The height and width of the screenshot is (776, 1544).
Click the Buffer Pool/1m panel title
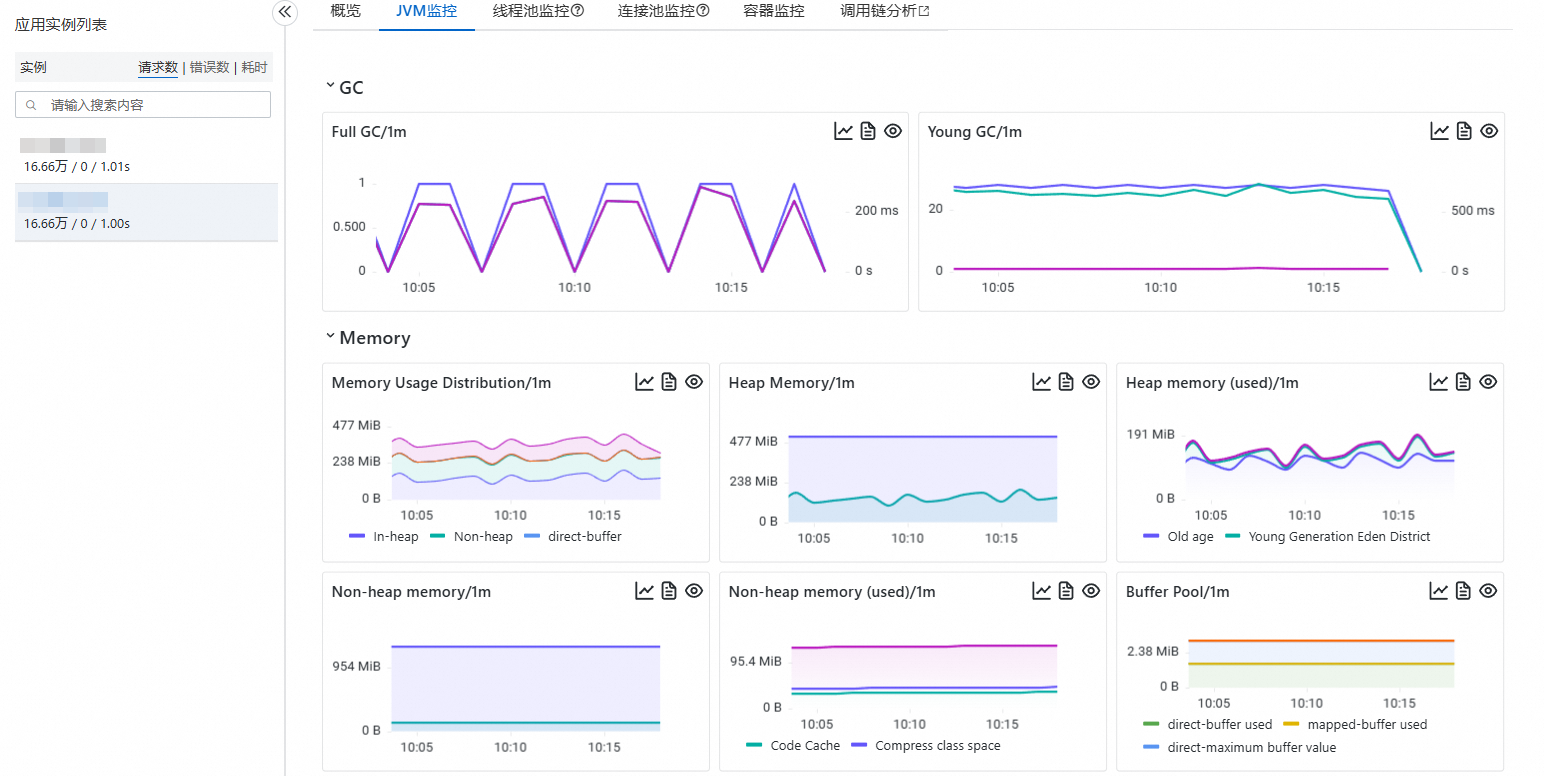(x=1178, y=592)
